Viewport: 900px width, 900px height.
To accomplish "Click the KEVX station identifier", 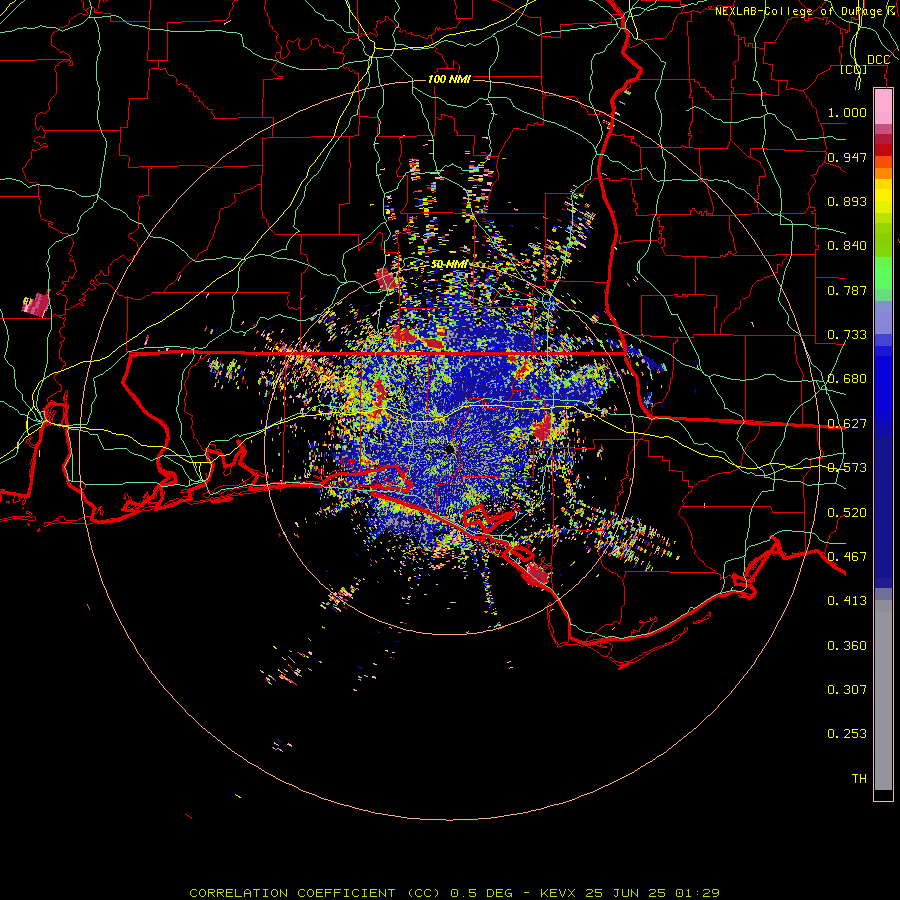I will (x=558, y=893).
